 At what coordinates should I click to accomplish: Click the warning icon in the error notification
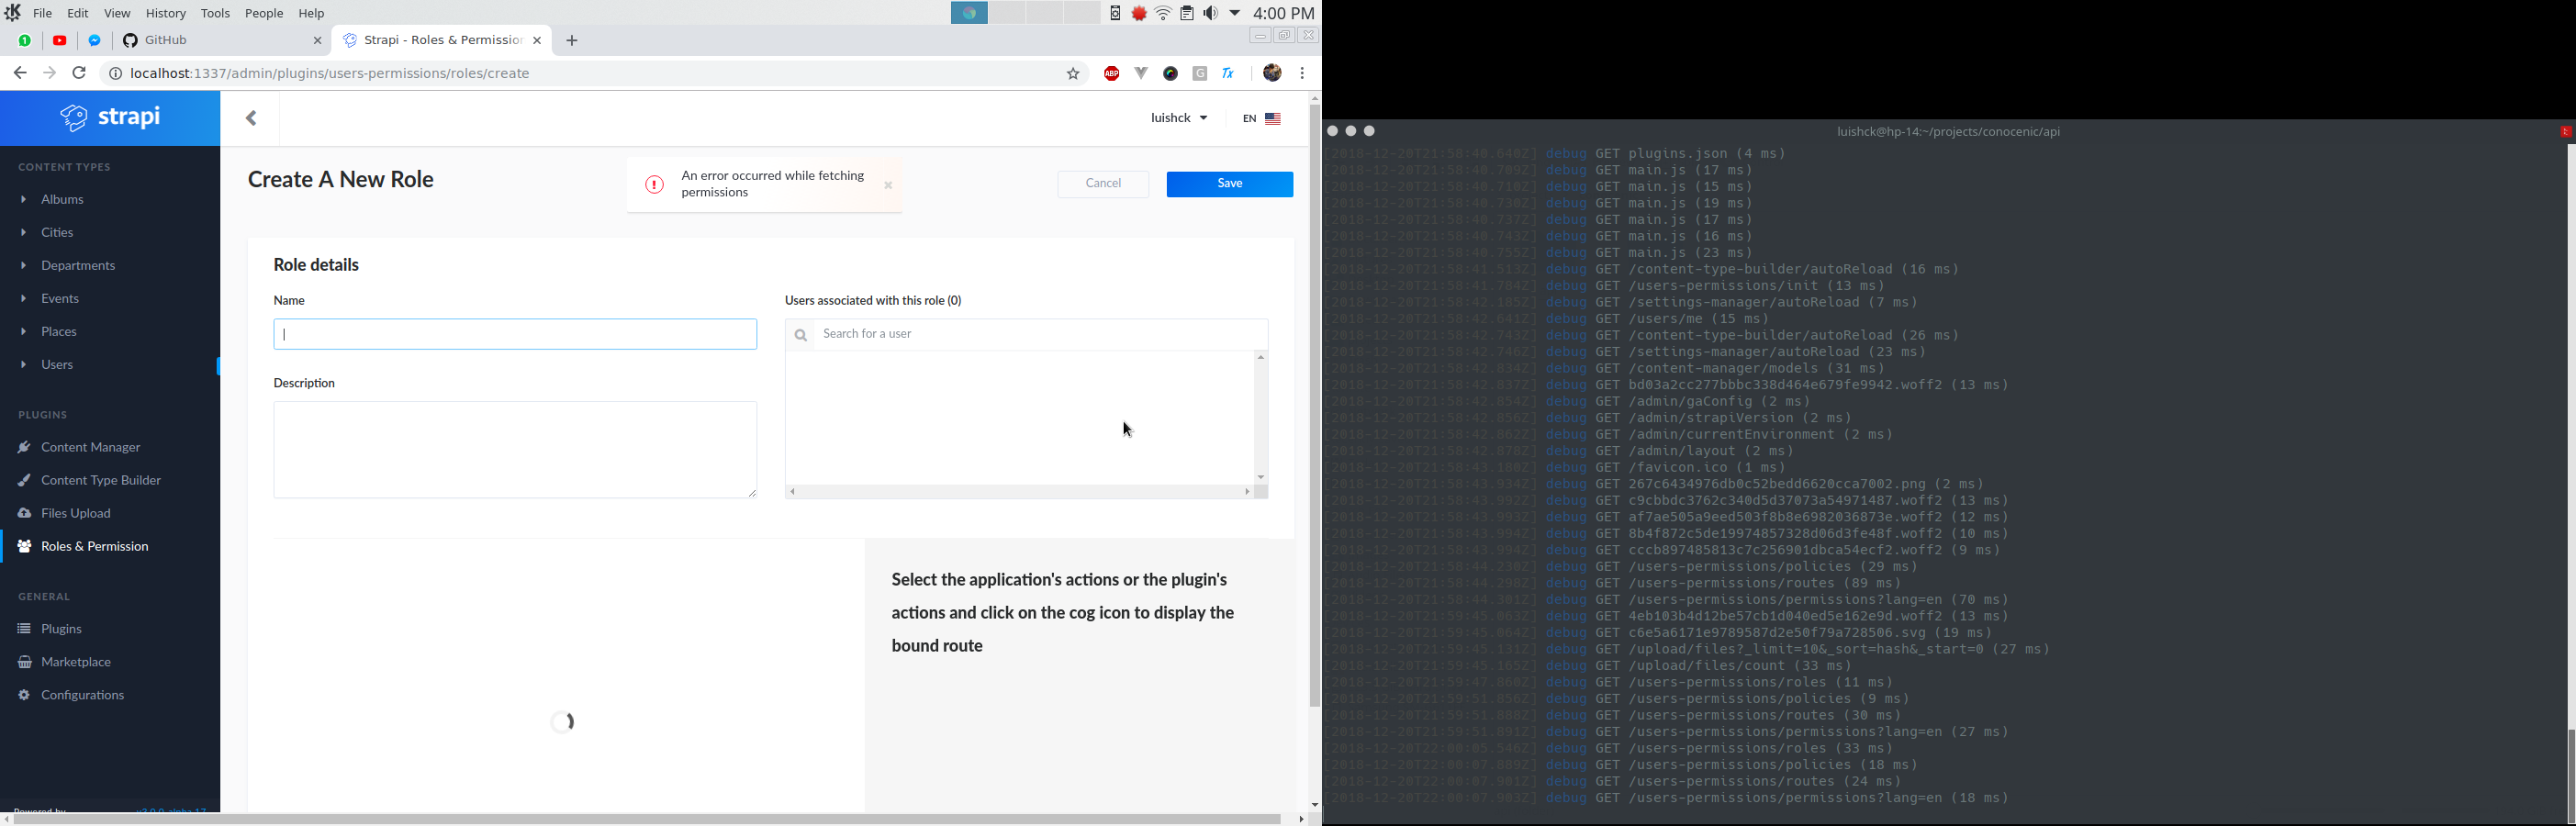click(x=654, y=185)
